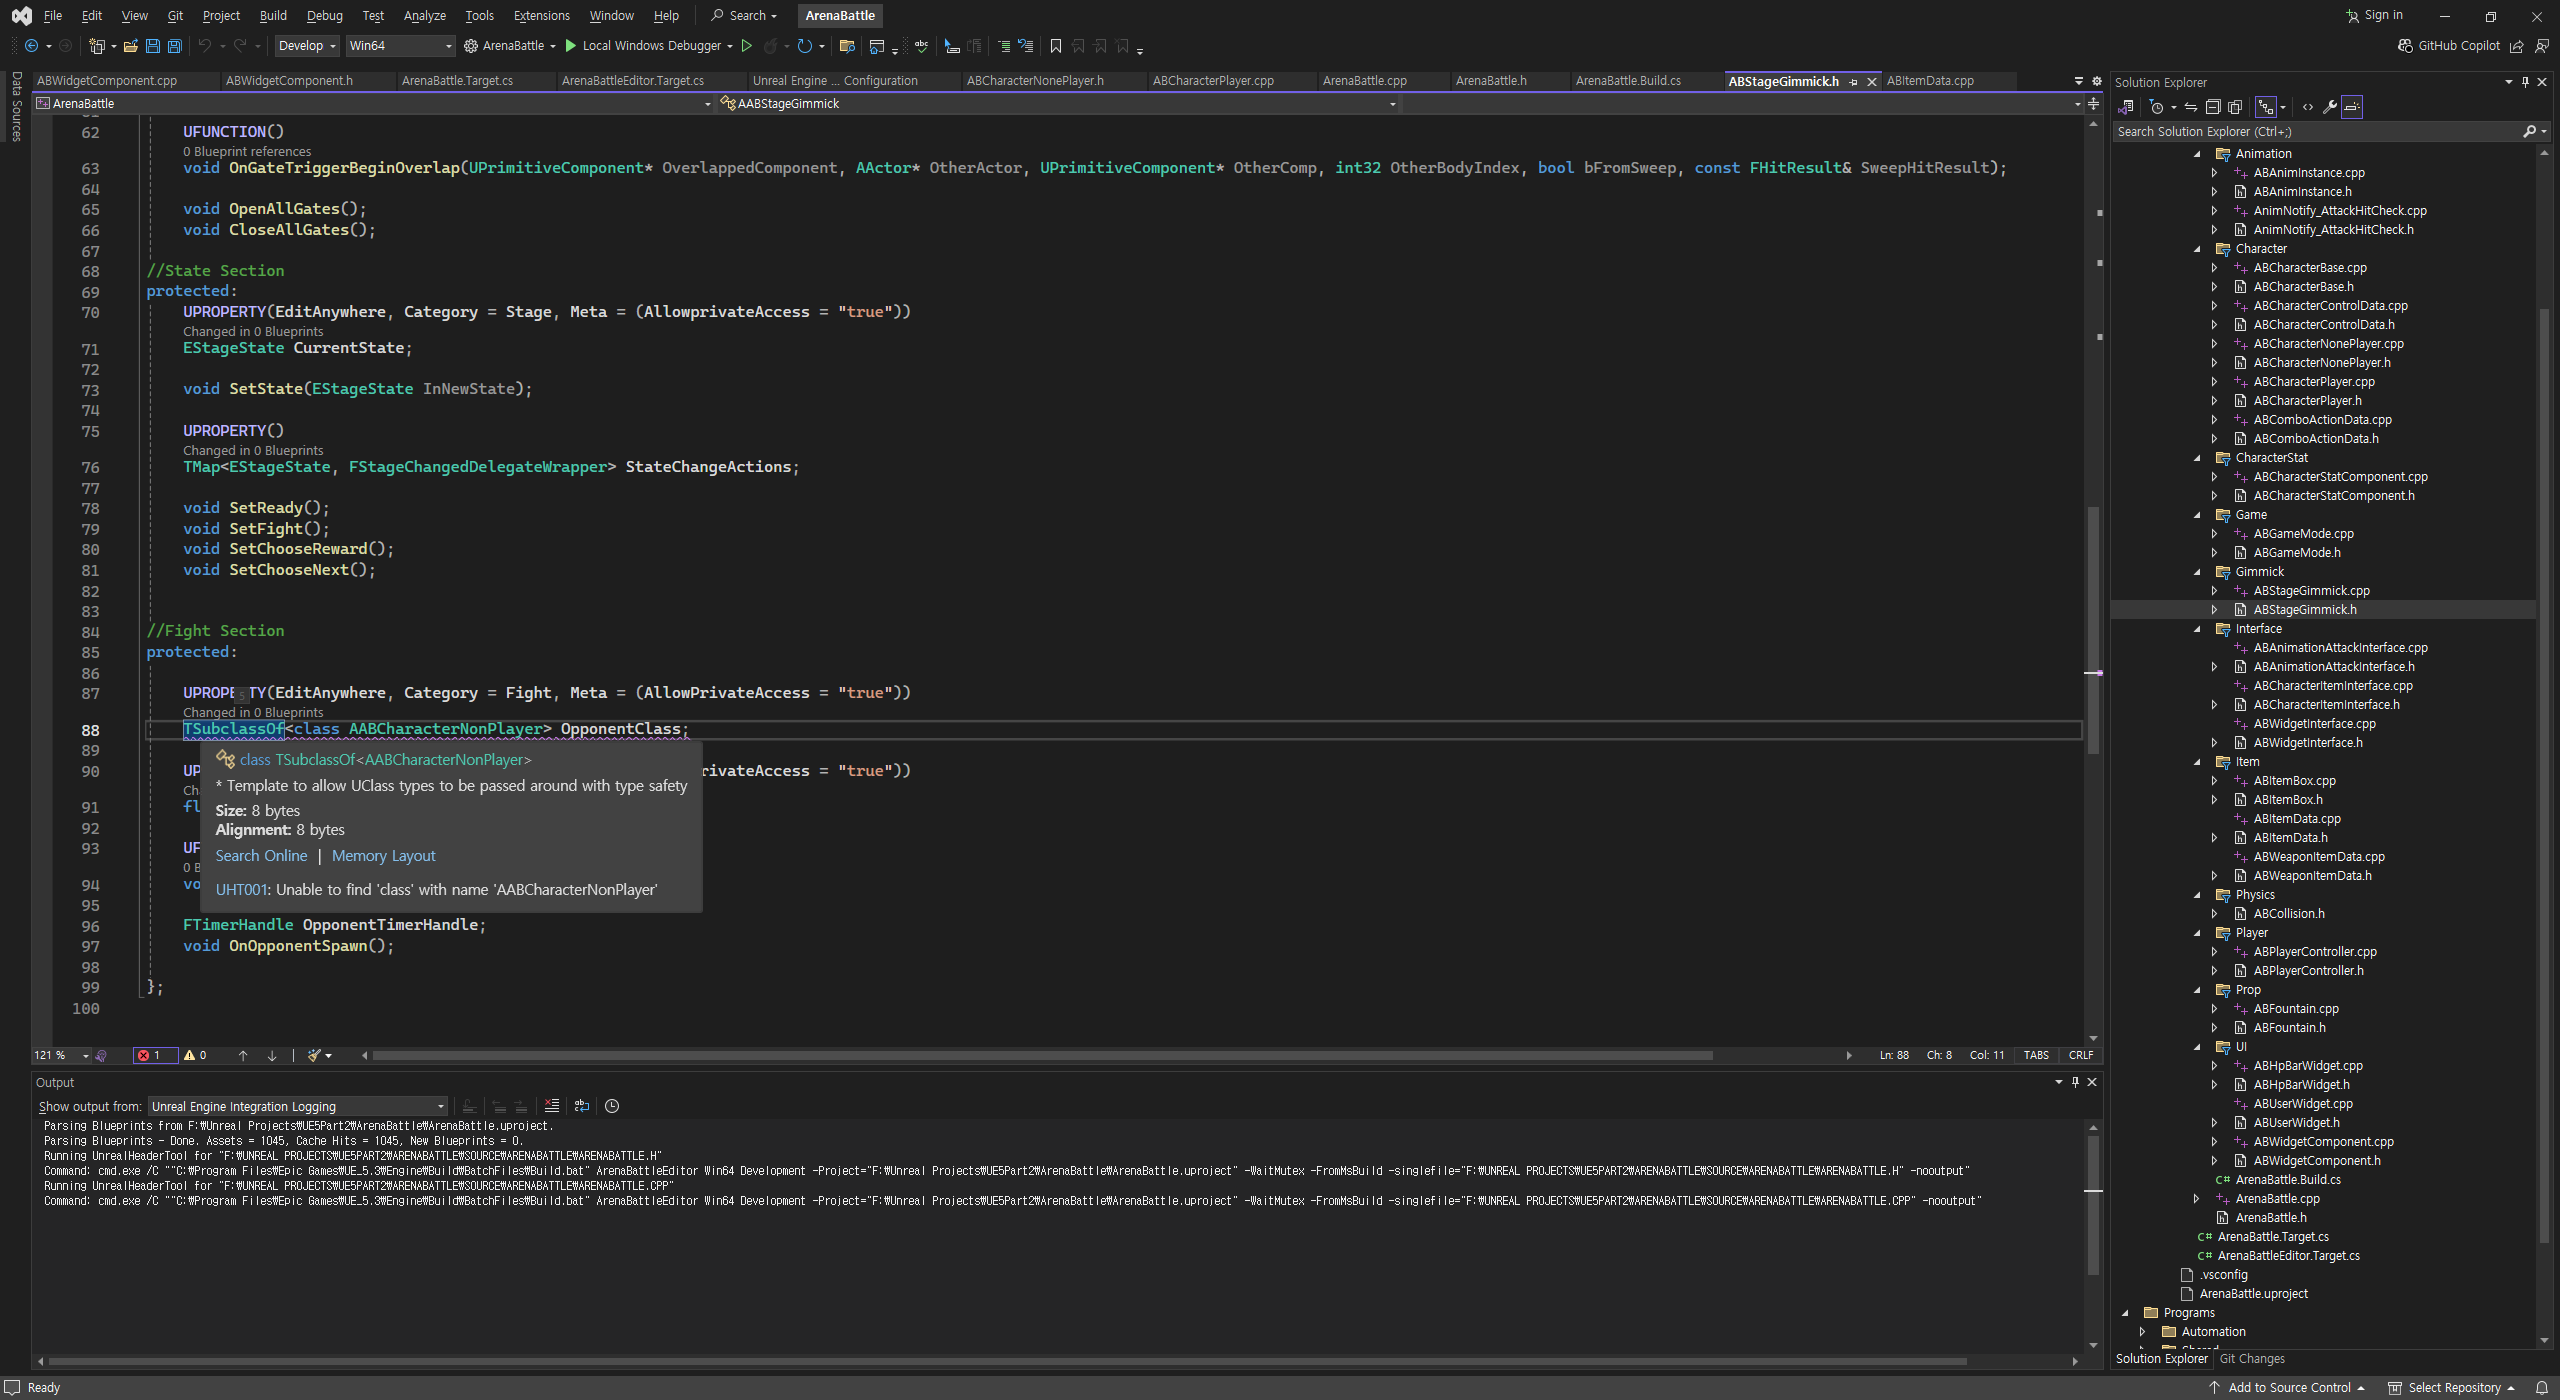Pin the ABStageGimmick.h tab
The width and height of the screenshot is (2560, 1400).
click(x=1853, y=82)
